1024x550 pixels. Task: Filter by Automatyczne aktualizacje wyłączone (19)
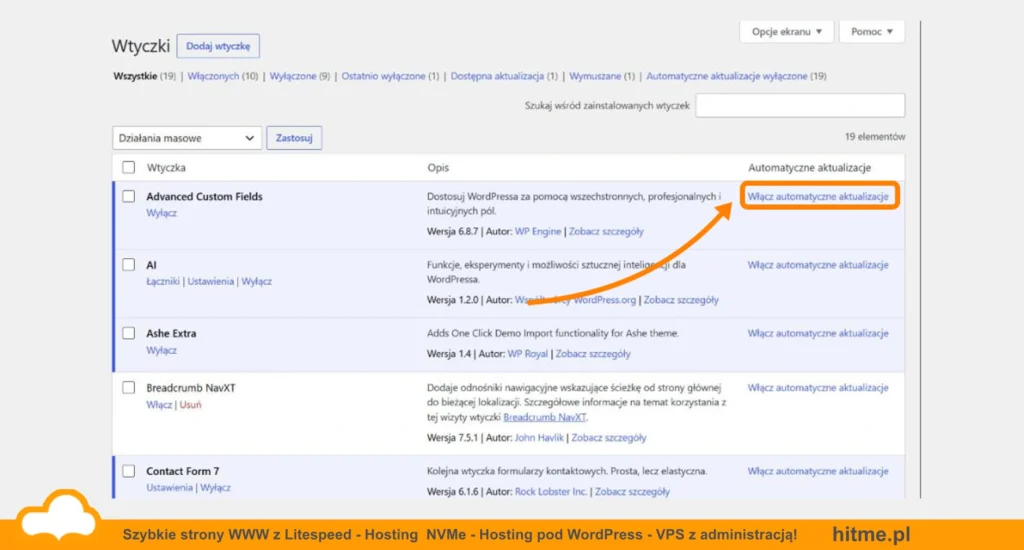(736, 76)
